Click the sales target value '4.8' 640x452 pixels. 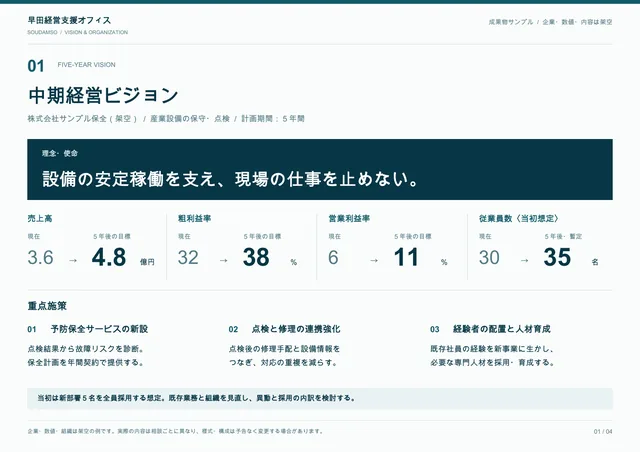[x=109, y=257]
